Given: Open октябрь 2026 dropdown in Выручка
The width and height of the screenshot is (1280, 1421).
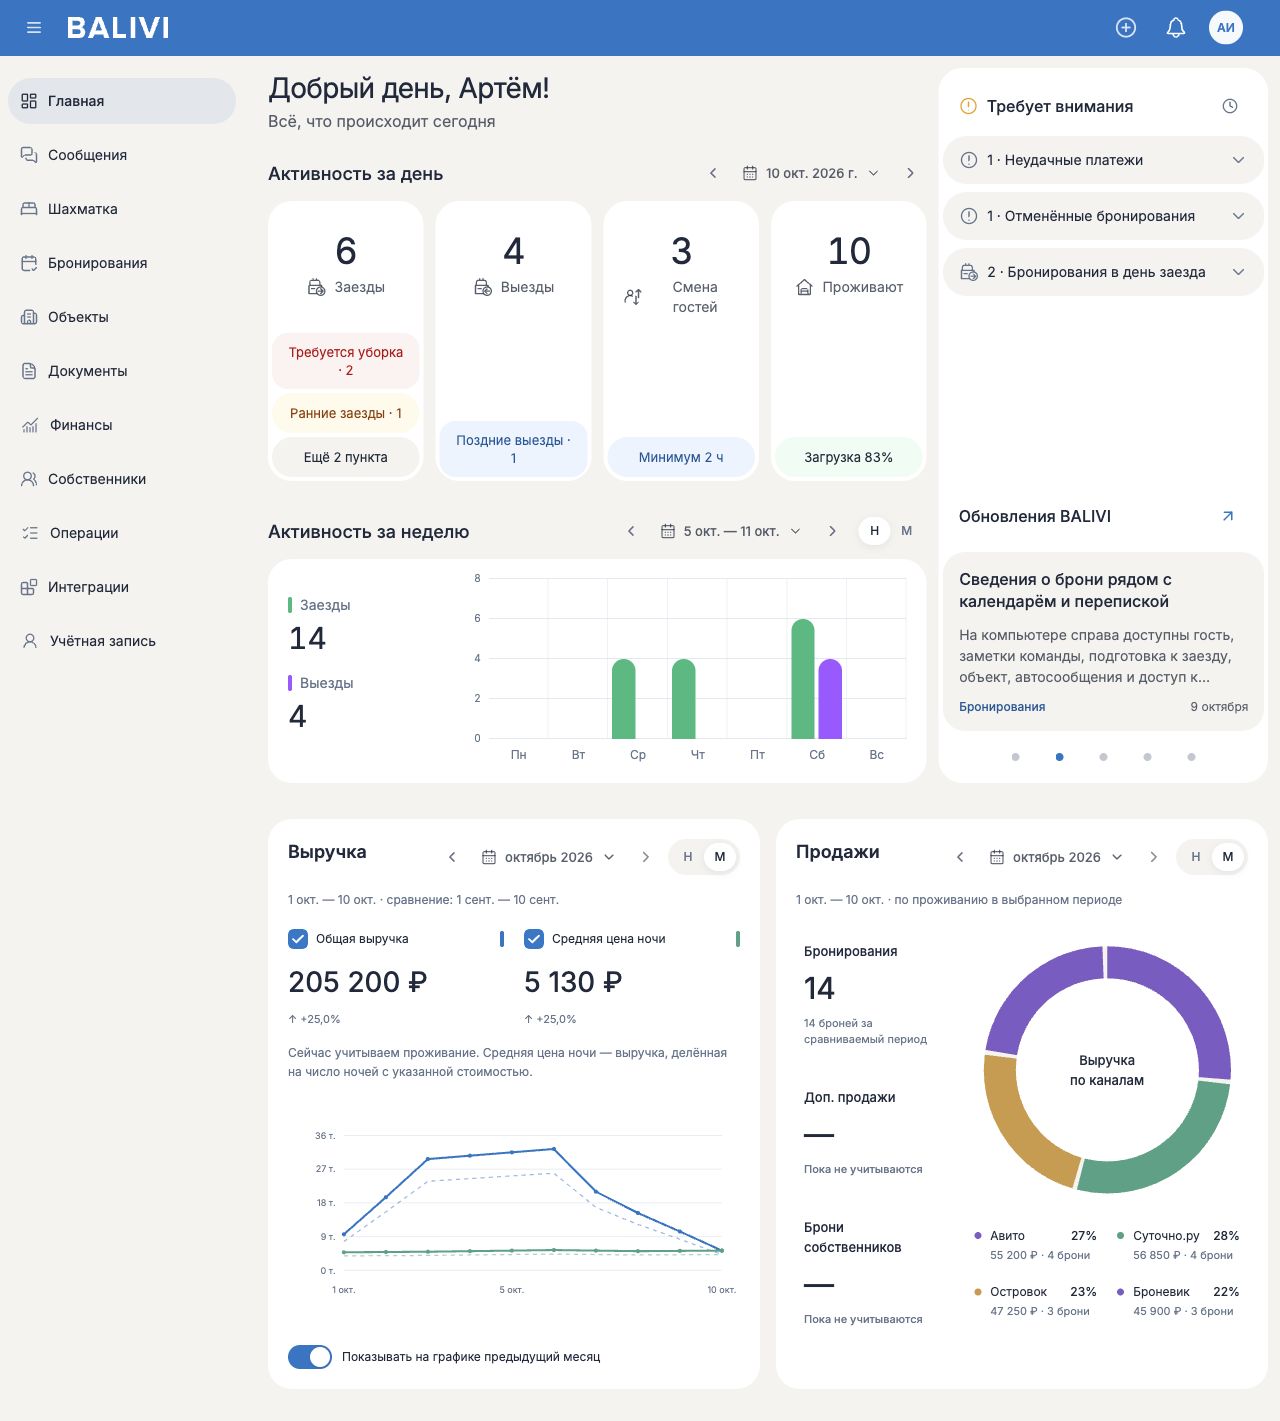Looking at the screenshot, I should tap(549, 857).
